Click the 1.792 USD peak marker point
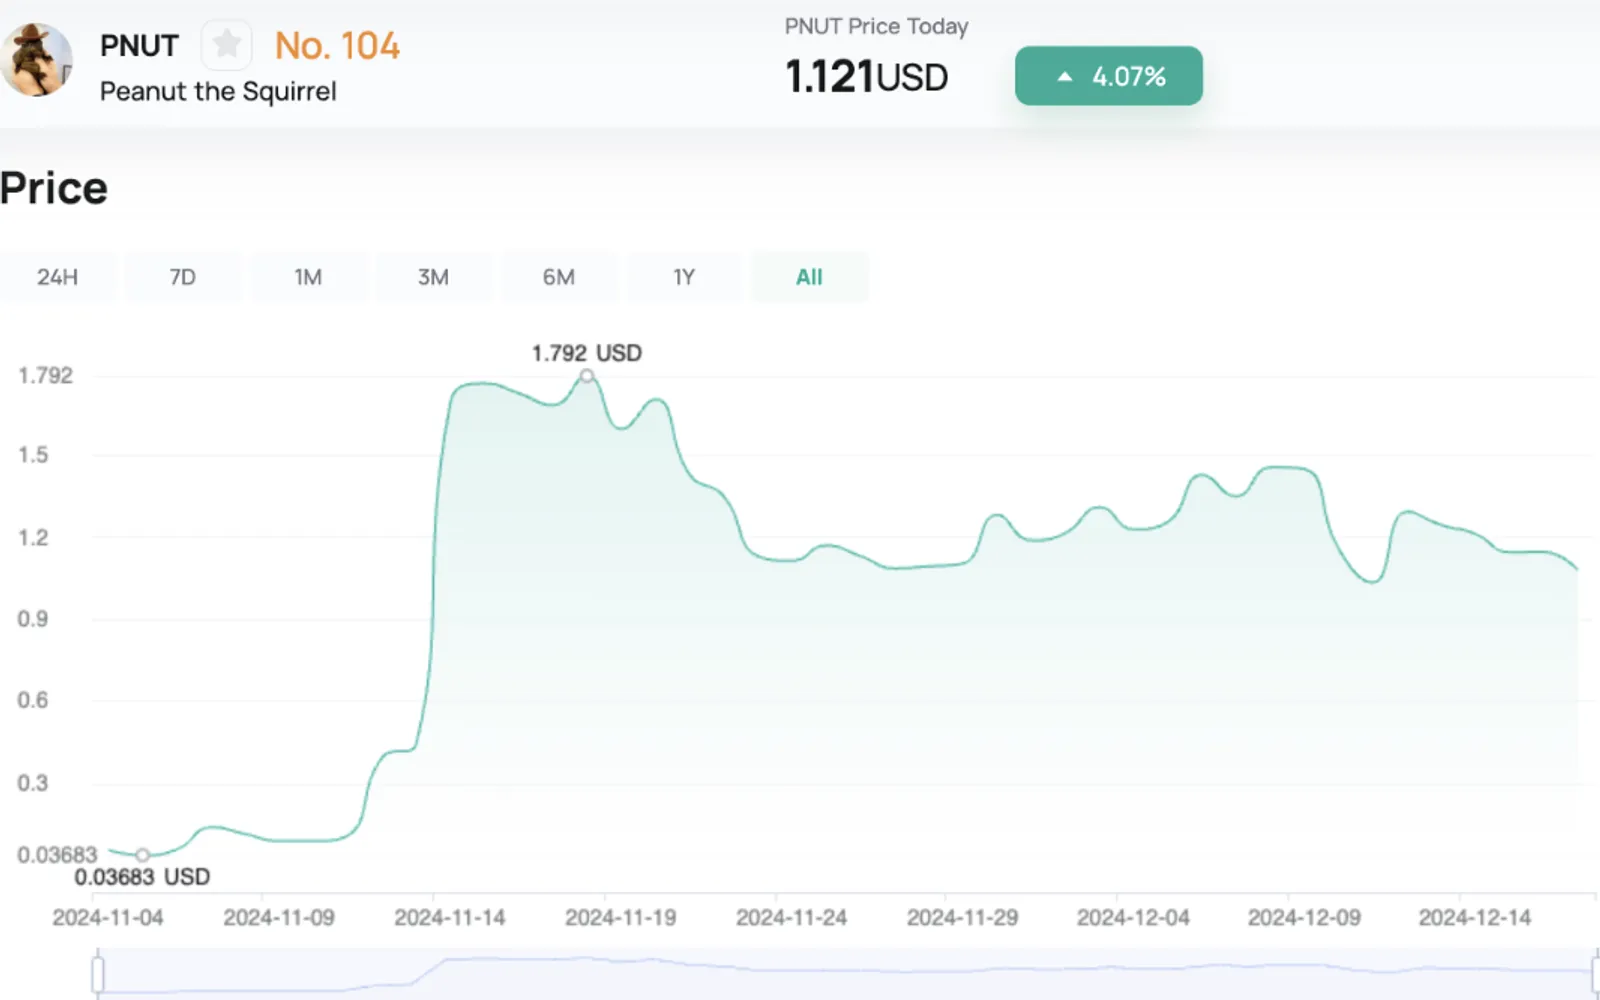The image size is (1600, 1000). pyautogui.click(x=587, y=376)
